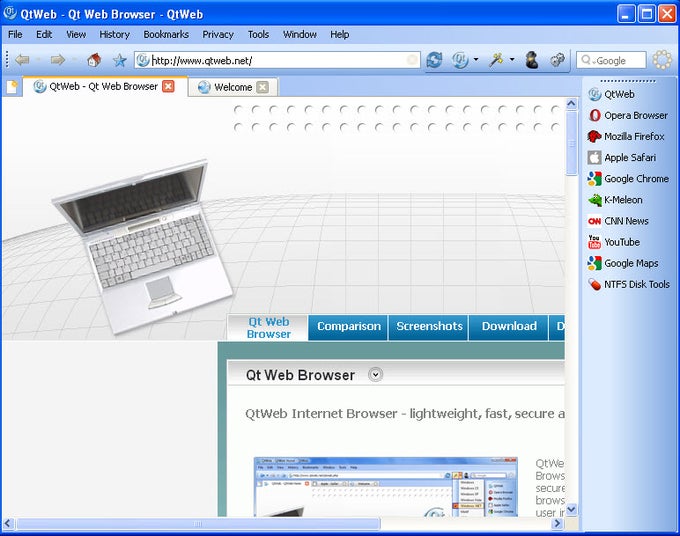Open the Bookmarks menu

pyautogui.click(x=166, y=34)
